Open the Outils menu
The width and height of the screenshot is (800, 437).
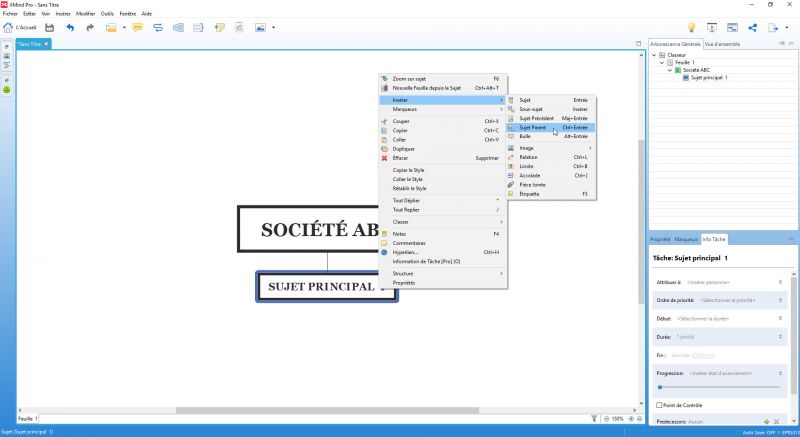107,14
